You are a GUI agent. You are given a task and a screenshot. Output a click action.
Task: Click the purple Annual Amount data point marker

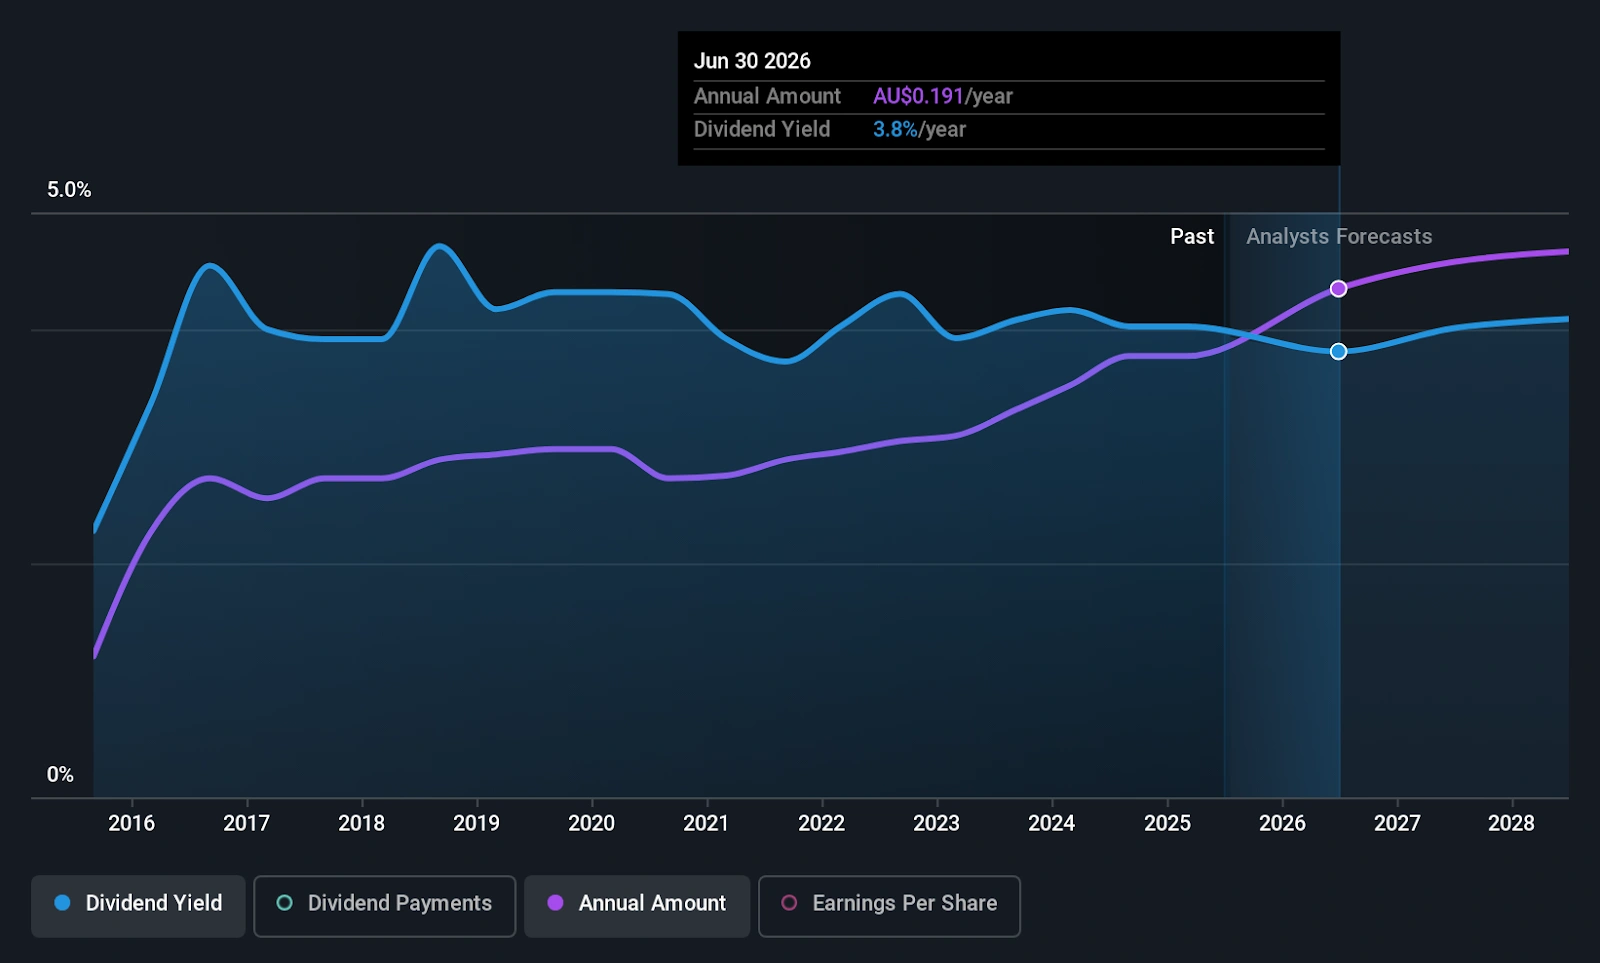[x=1338, y=289]
